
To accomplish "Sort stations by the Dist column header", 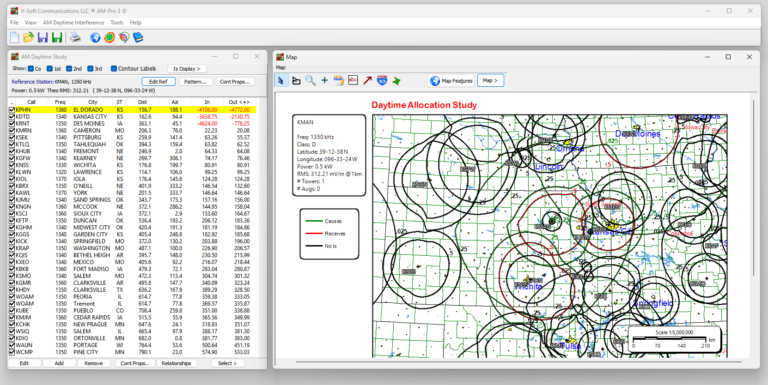I will 142,102.
